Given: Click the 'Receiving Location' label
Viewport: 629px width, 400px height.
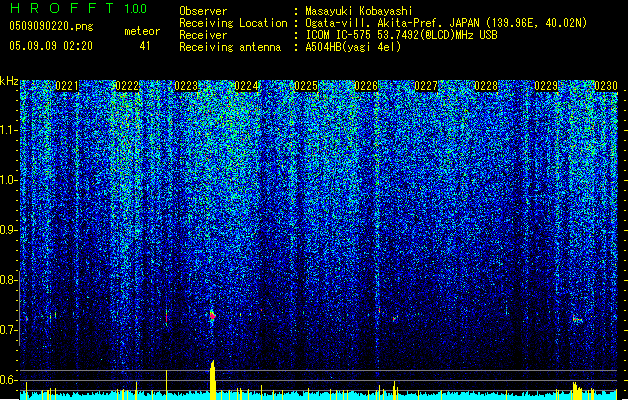Looking at the screenshot, I should pyautogui.click(x=233, y=23).
